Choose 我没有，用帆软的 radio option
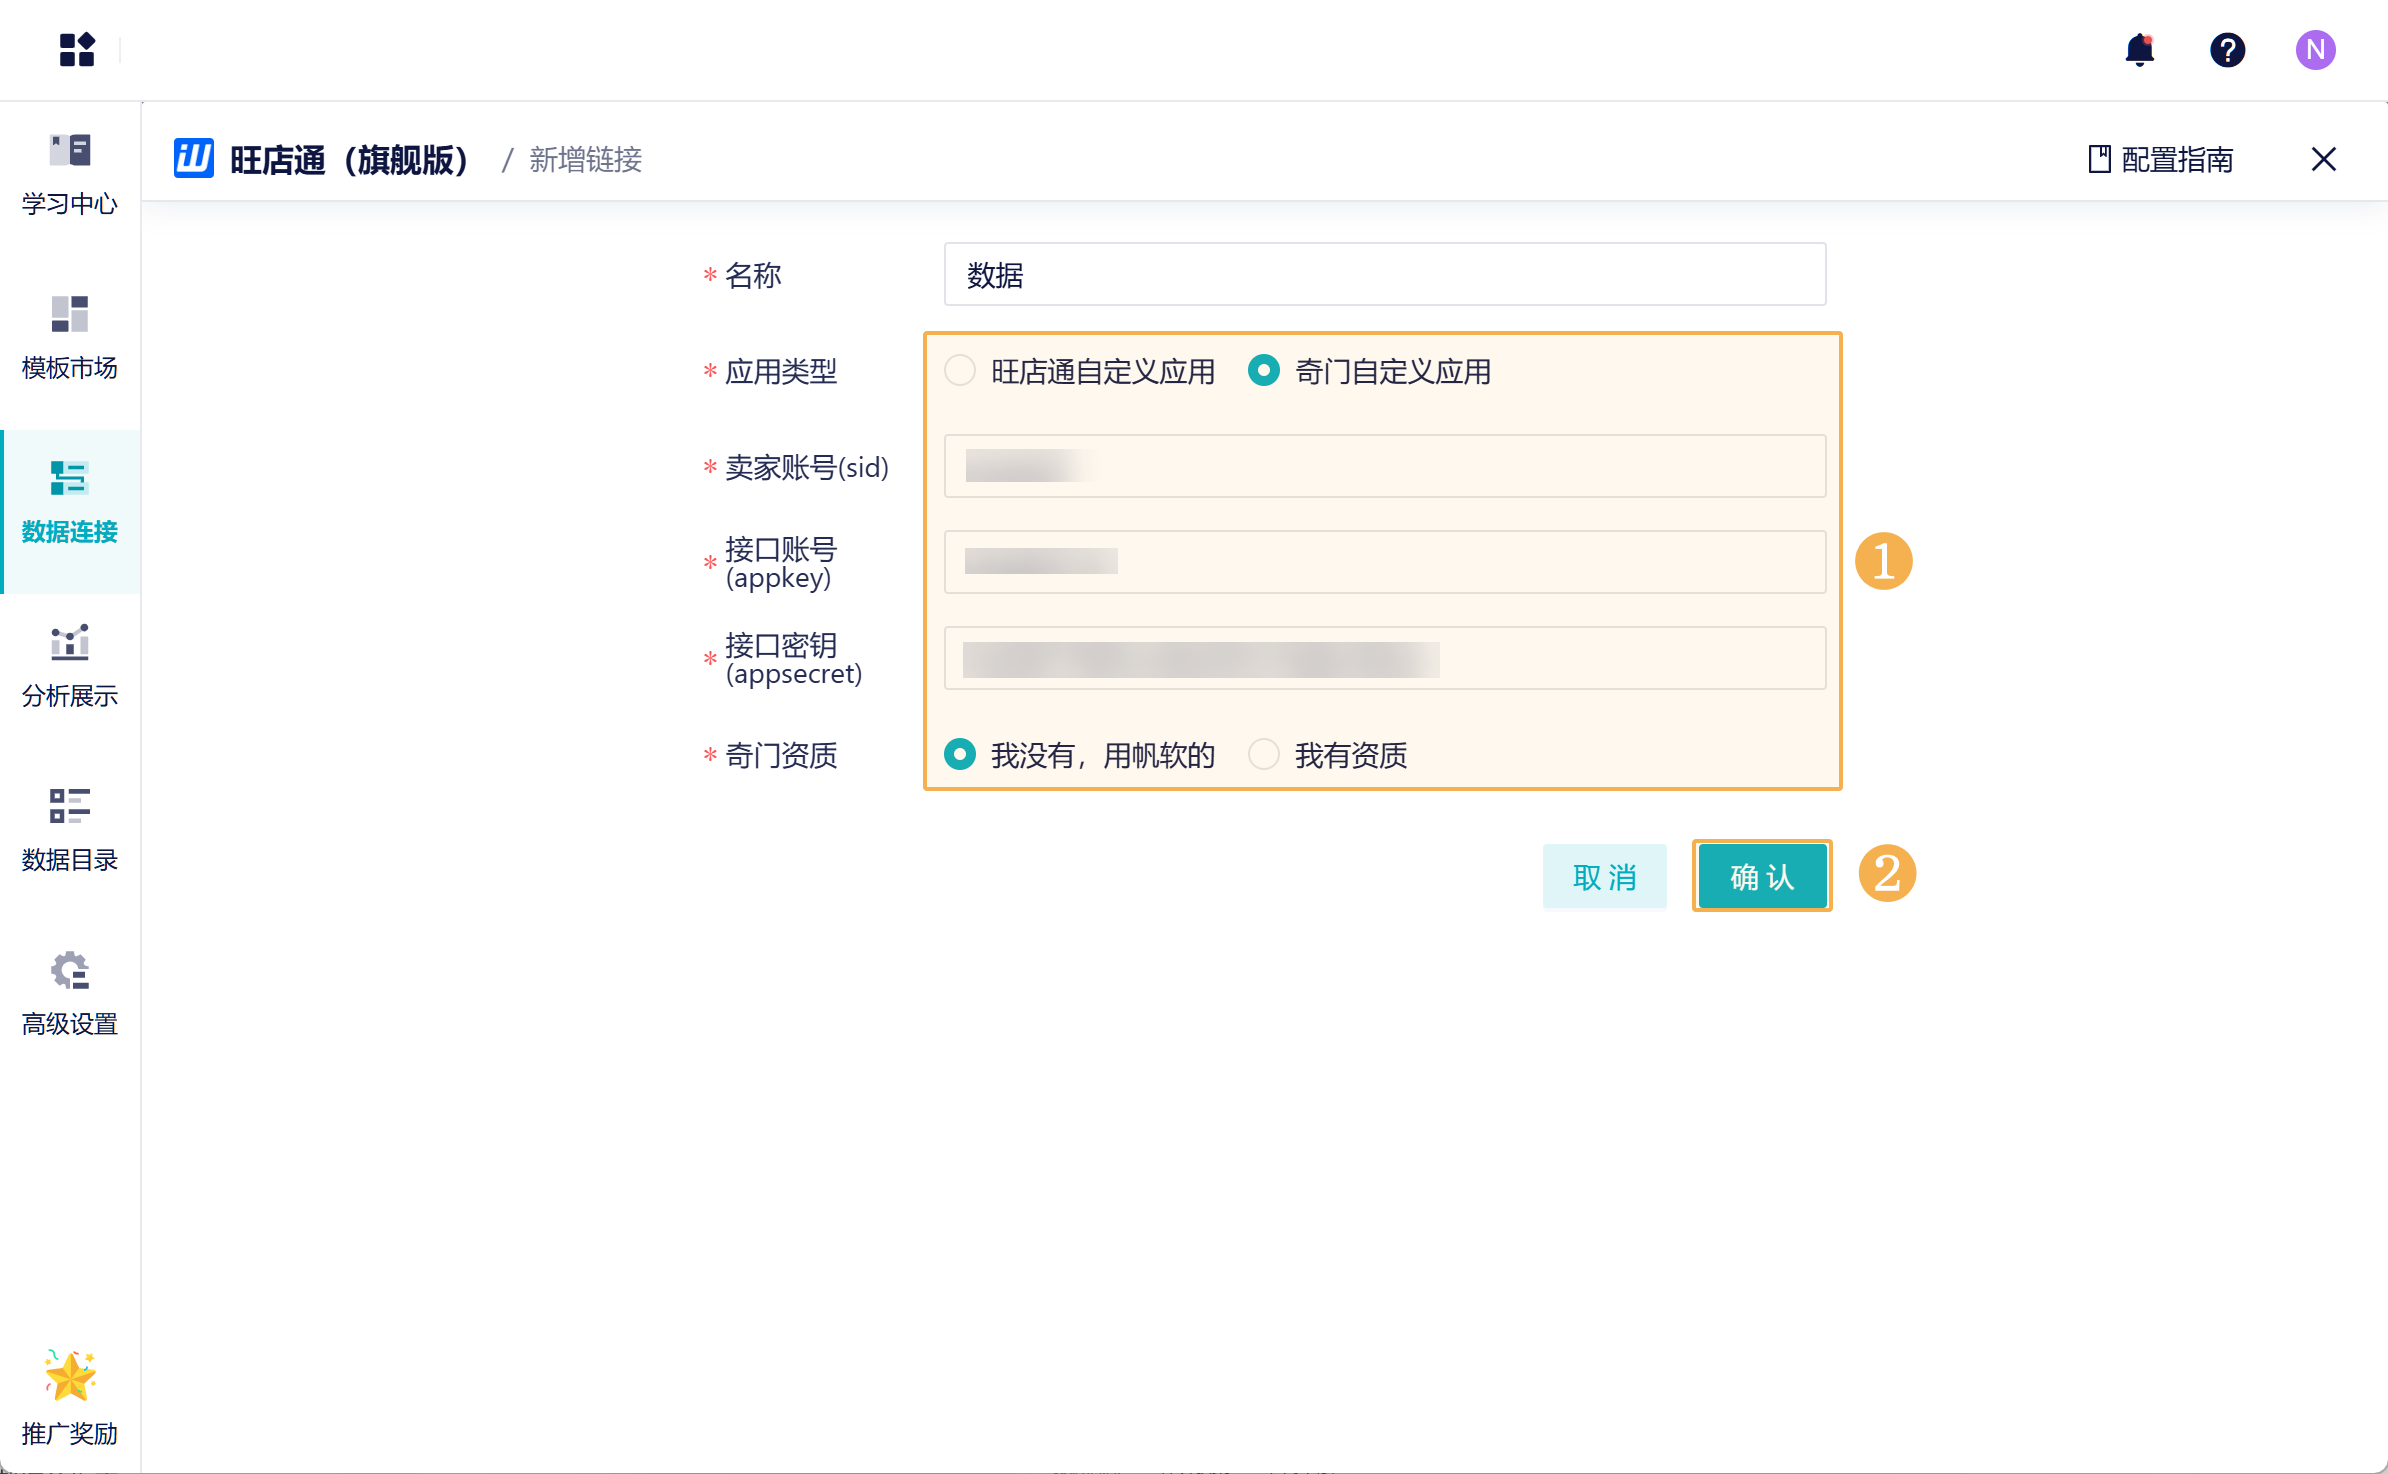This screenshot has height=1474, width=2388. [x=960, y=754]
